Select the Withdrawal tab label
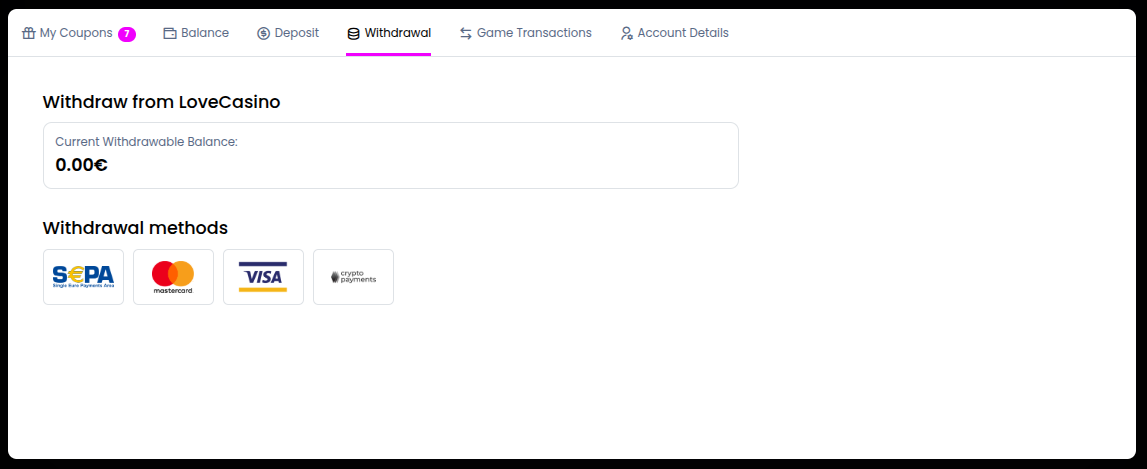 [x=398, y=33]
